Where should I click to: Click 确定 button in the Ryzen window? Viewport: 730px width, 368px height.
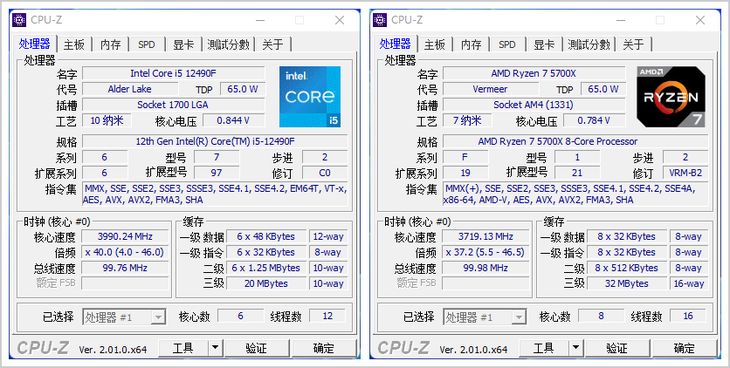684,348
